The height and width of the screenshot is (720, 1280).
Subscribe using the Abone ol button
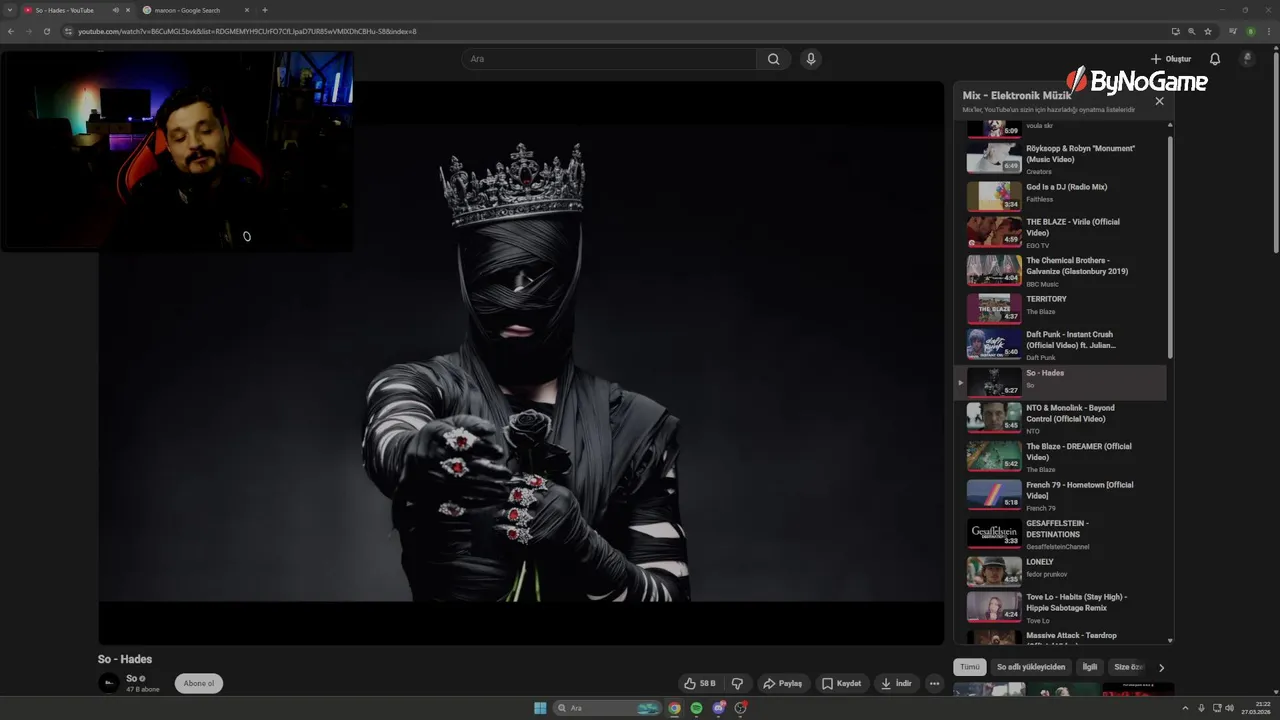point(199,684)
